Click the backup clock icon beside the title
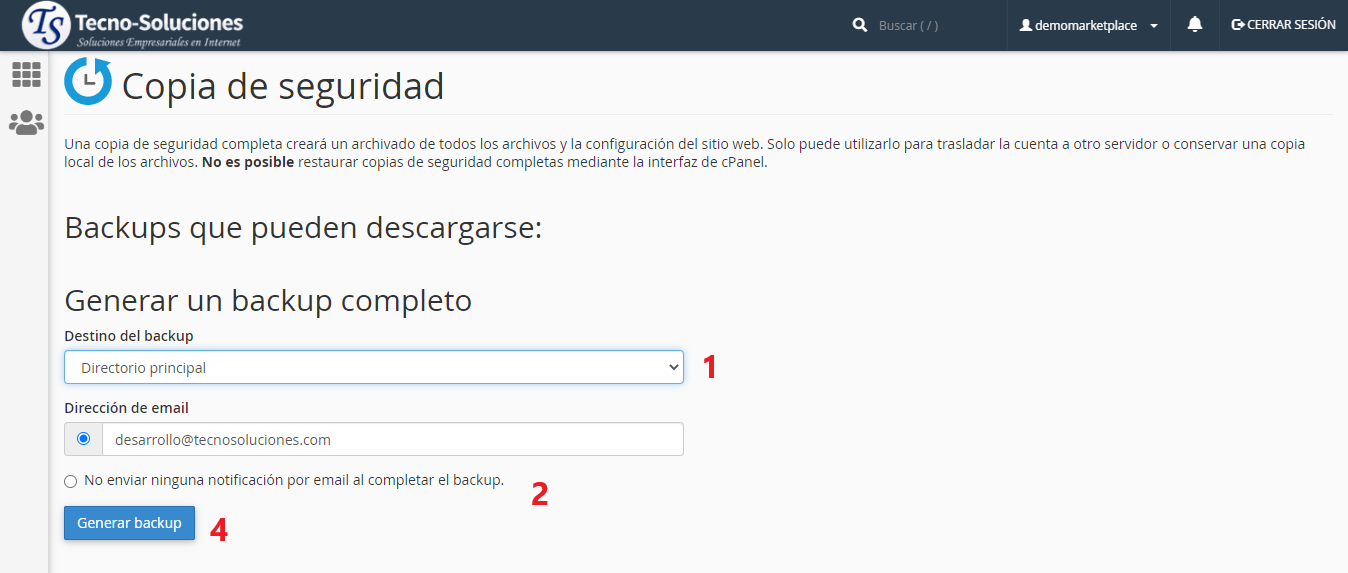The image size is (1348, 573). coord(88,82)
